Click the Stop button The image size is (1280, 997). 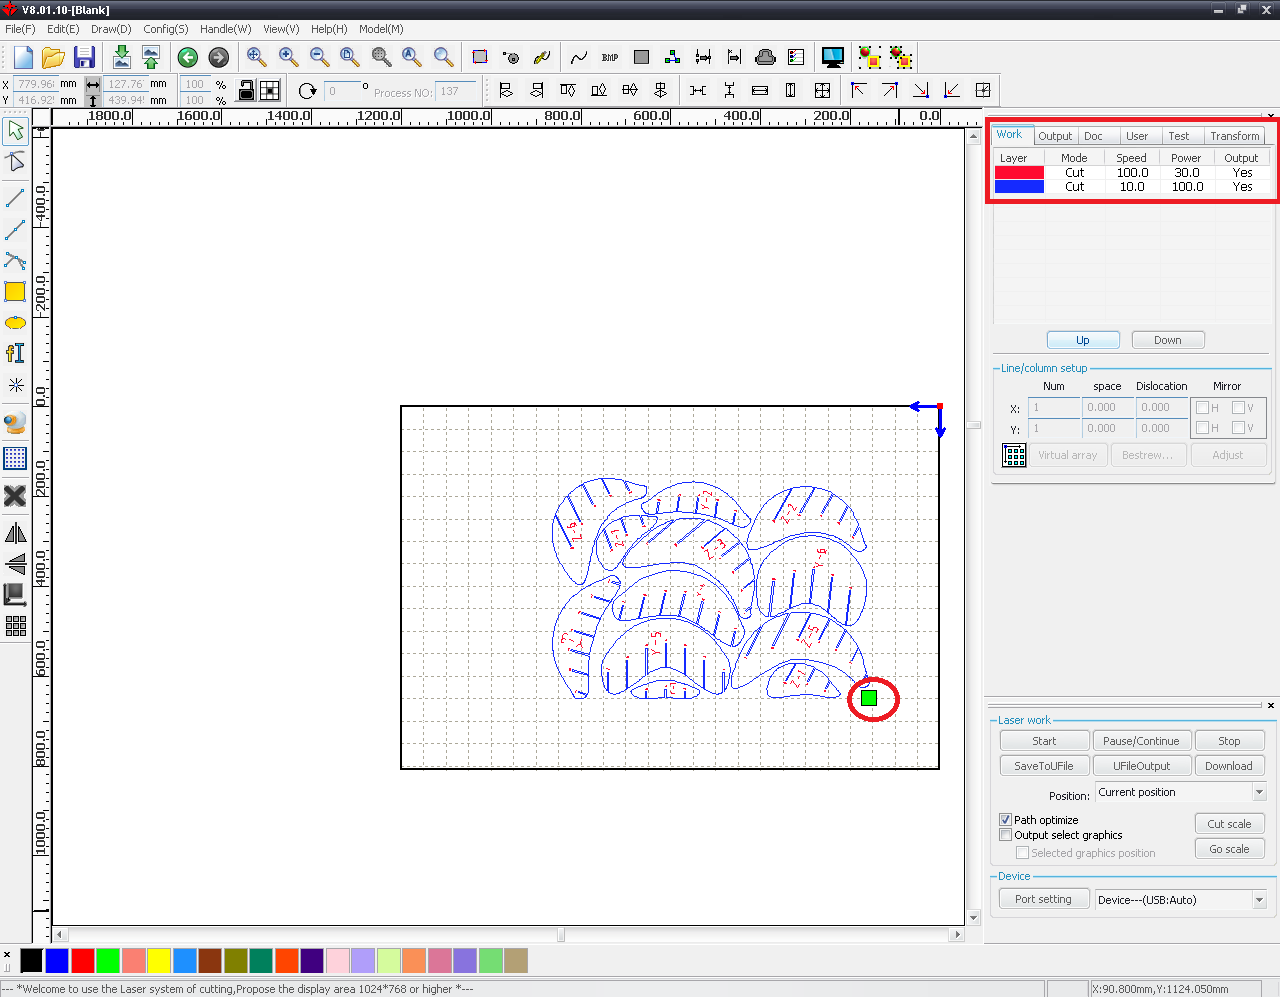(x=1229, y=741)
